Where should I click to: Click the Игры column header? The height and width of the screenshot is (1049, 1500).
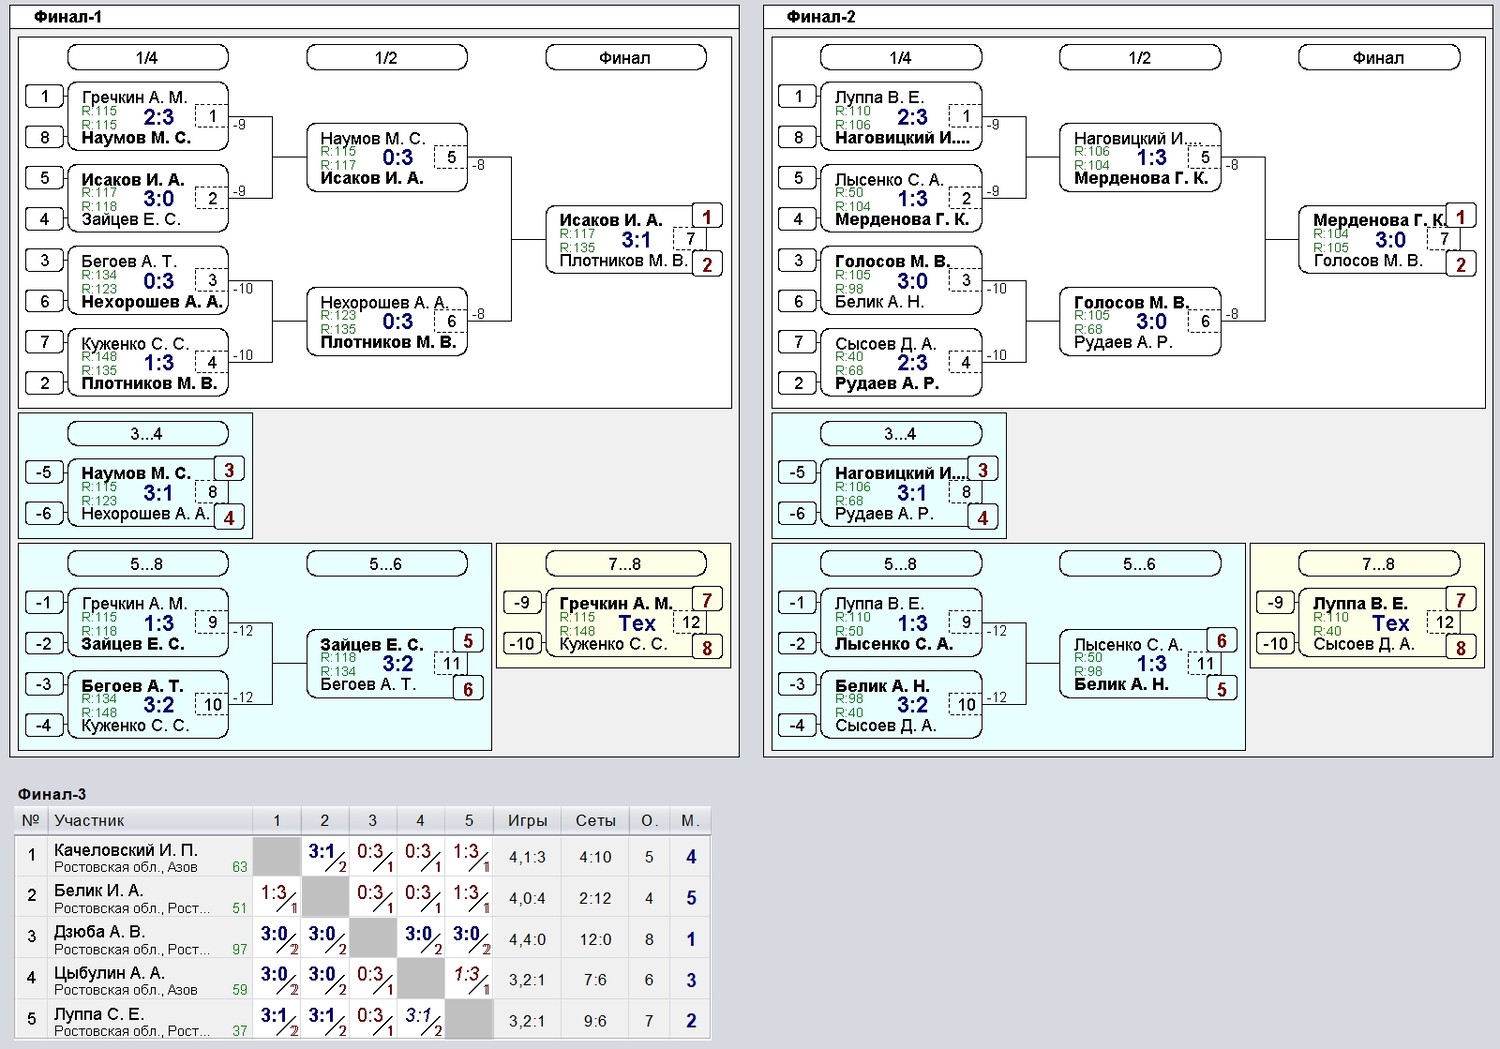click(527, 820)
